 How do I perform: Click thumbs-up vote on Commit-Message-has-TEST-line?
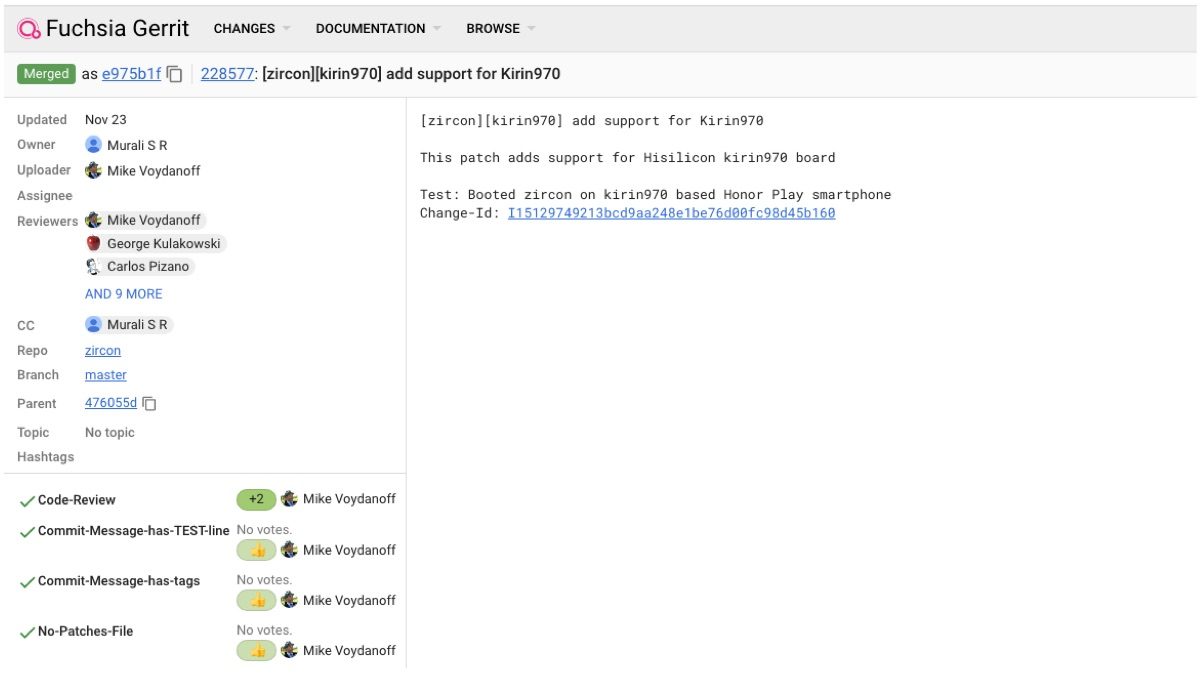tap(257, 550)
